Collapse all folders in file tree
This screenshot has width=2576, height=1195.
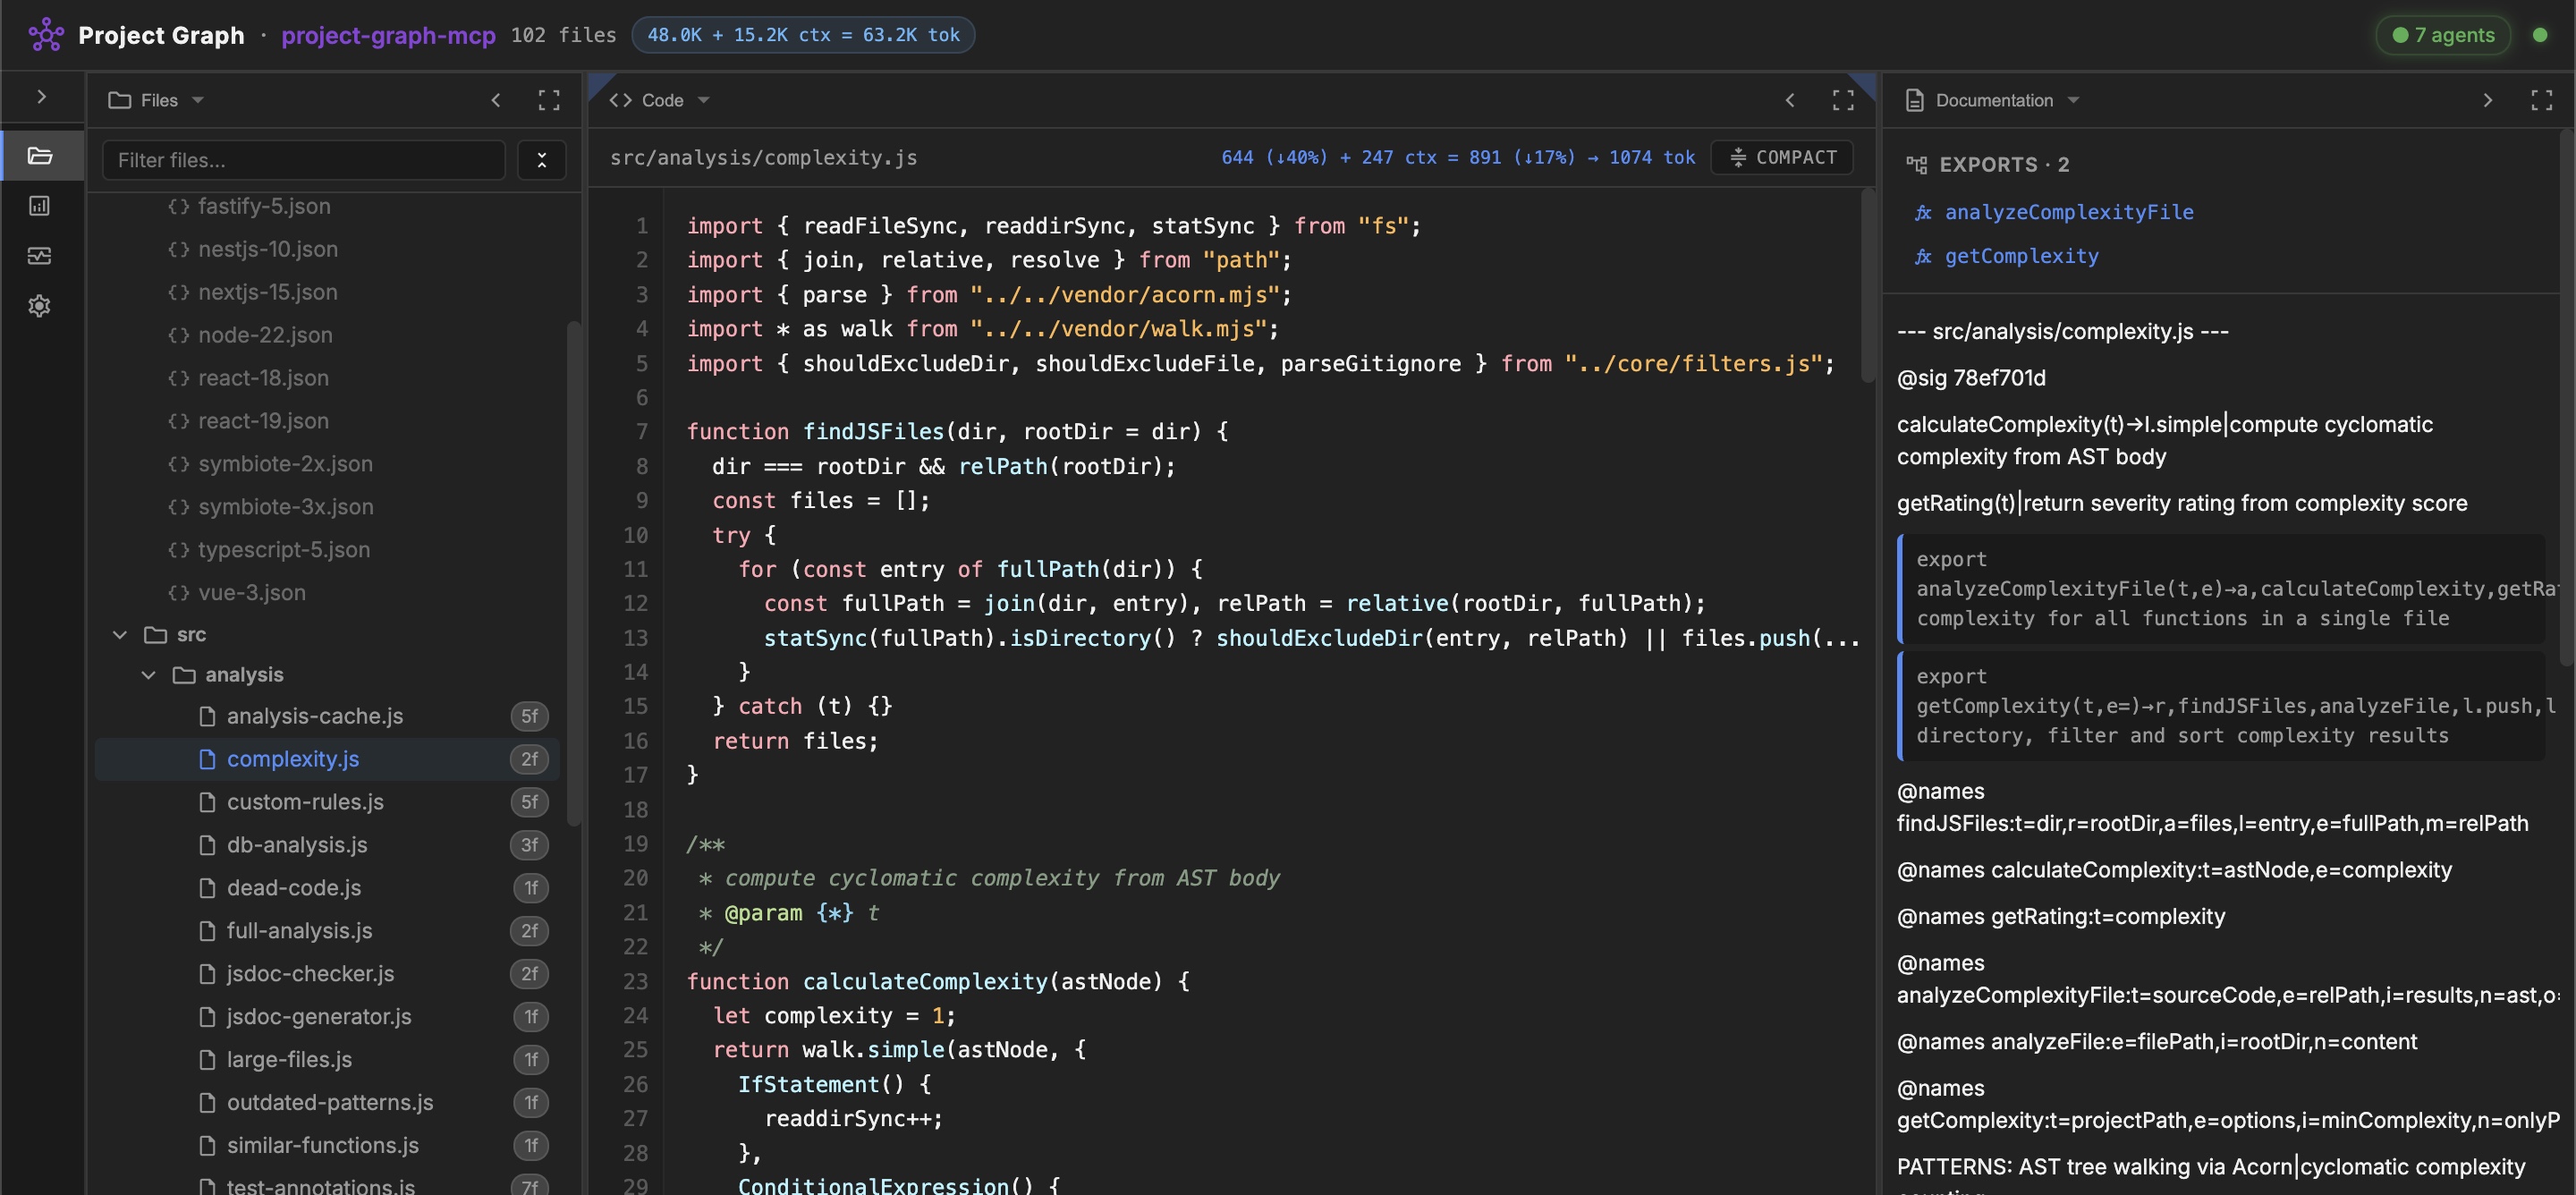[x=542, y=160]
